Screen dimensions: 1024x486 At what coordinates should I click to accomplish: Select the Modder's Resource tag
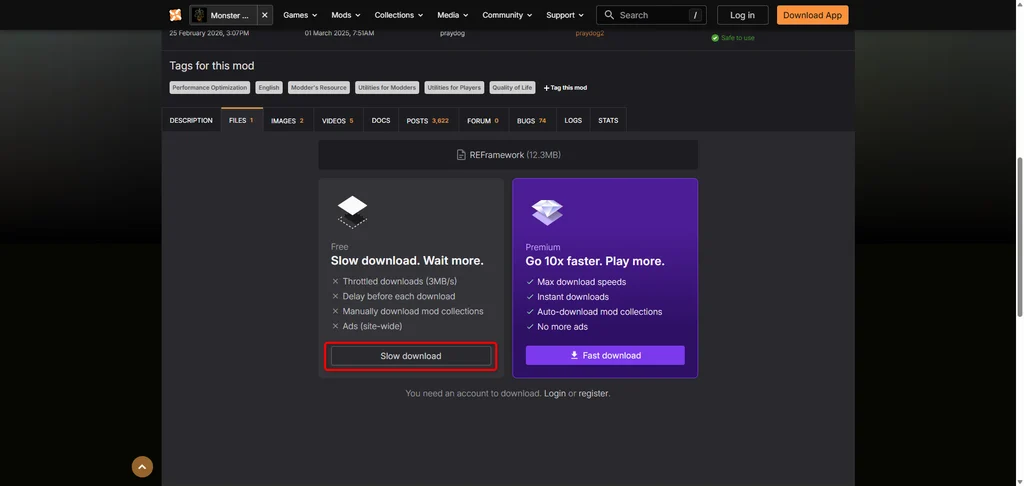pyautogui.click(x=319, y=88)
